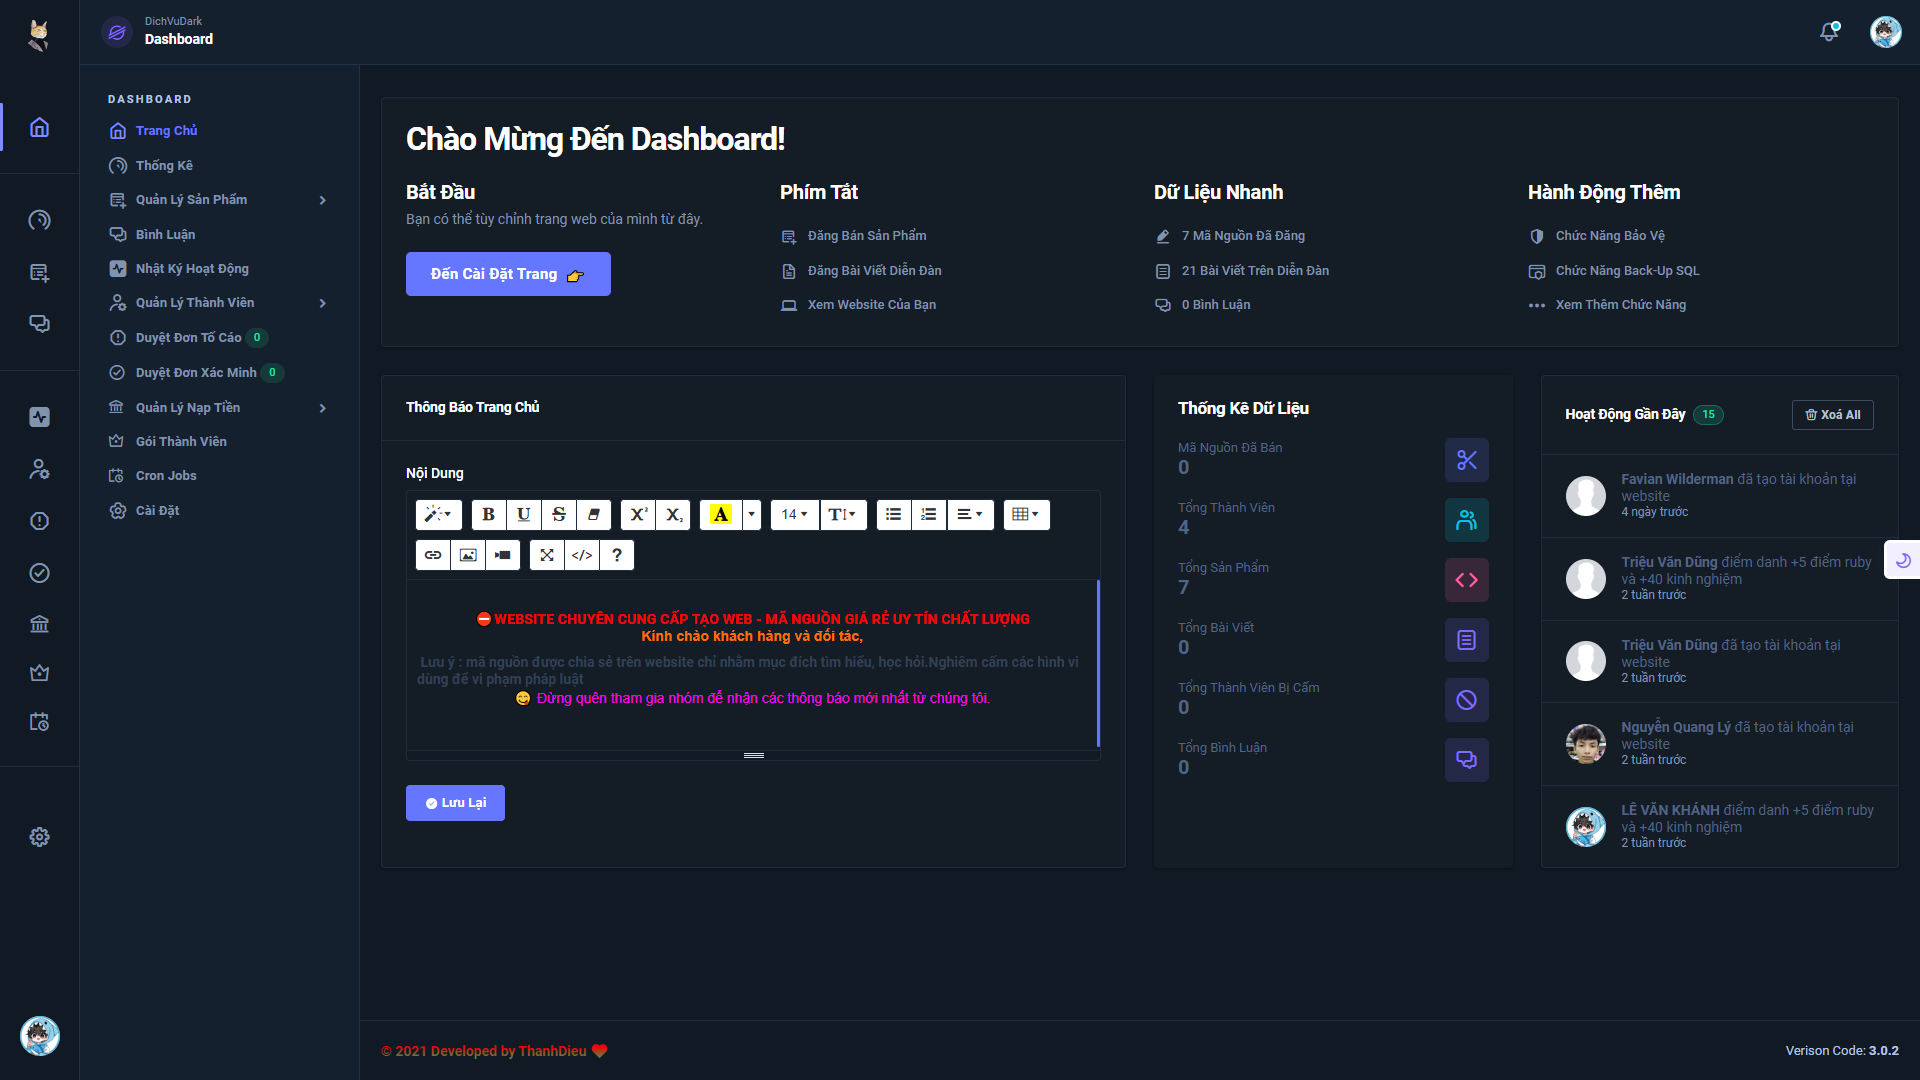Toggle dark mode moon icon

(x=1903, y=560)
